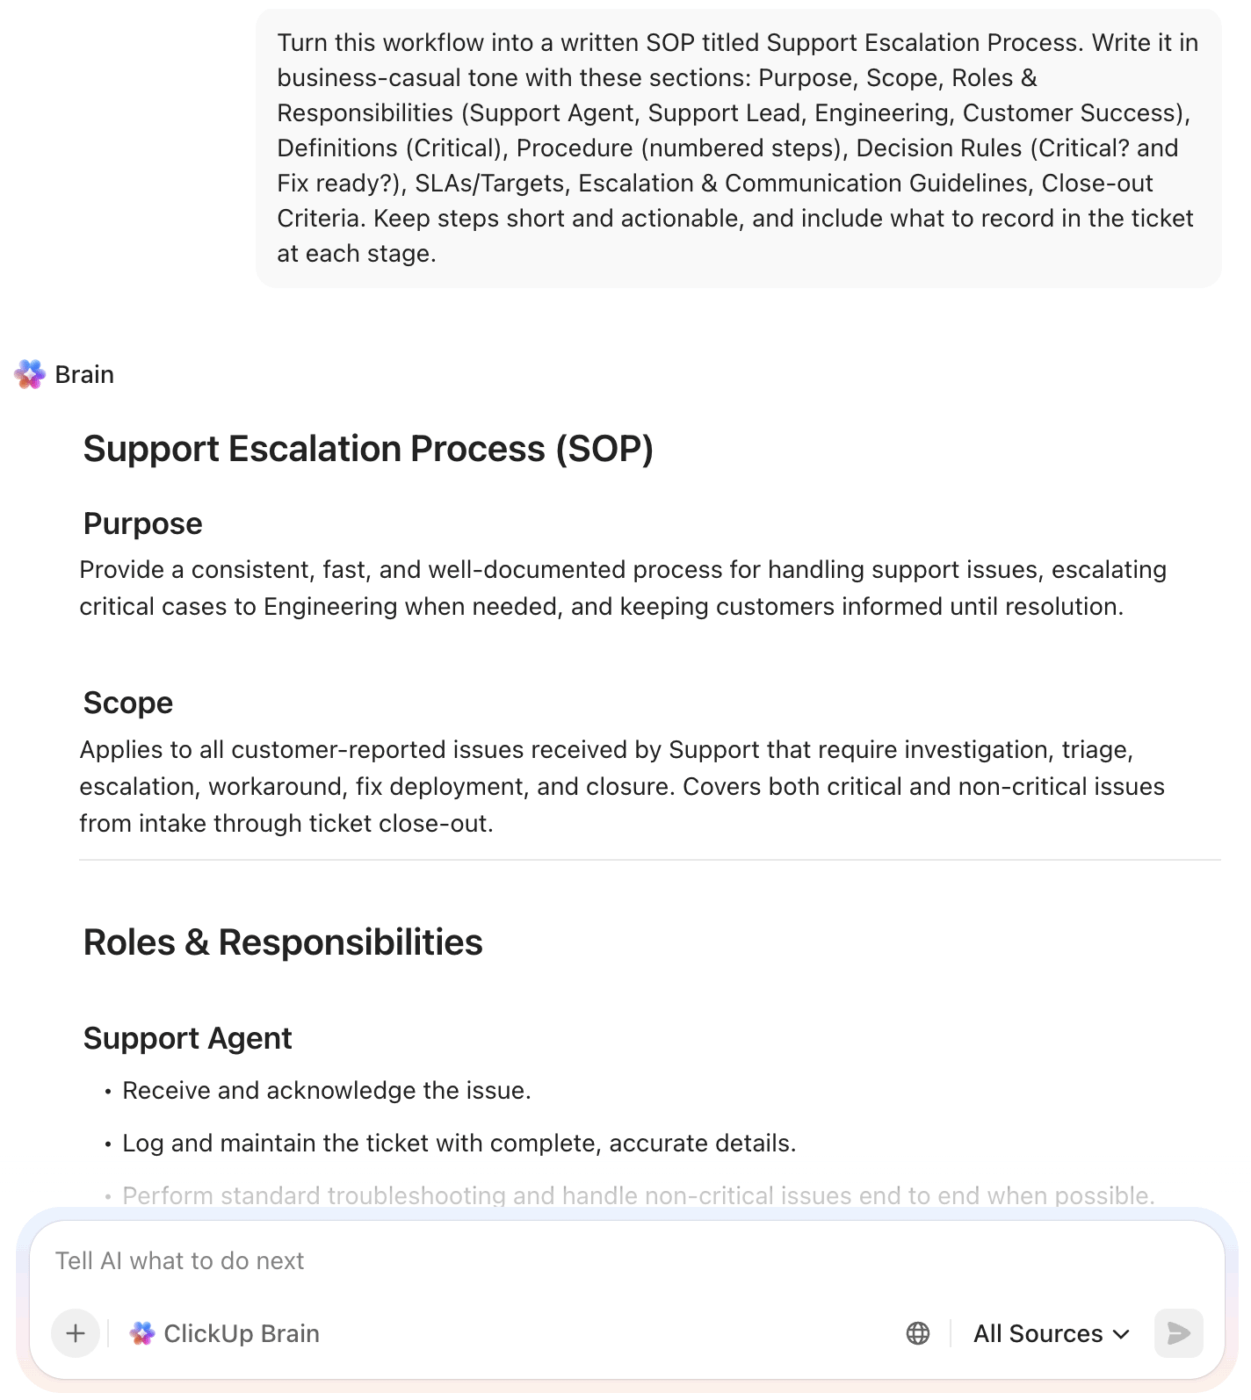Open the All Sources dropdown
This screenshot has height=1400, width=1251.
pyautogui.click(x=1051, y=1333)
